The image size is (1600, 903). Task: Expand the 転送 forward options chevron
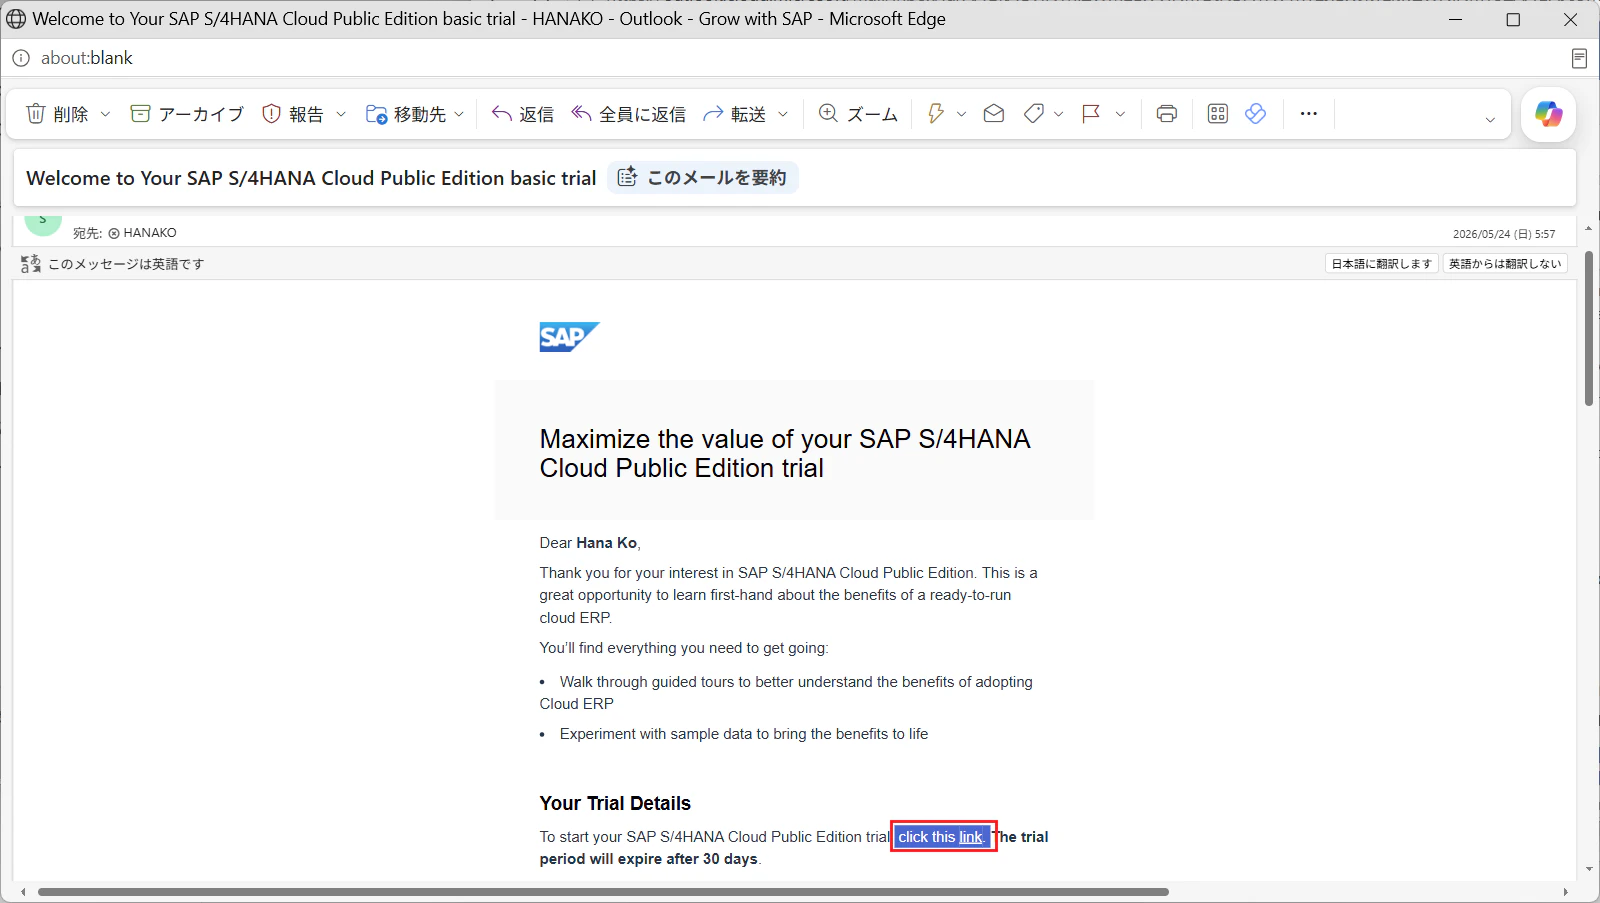point(783,114)
